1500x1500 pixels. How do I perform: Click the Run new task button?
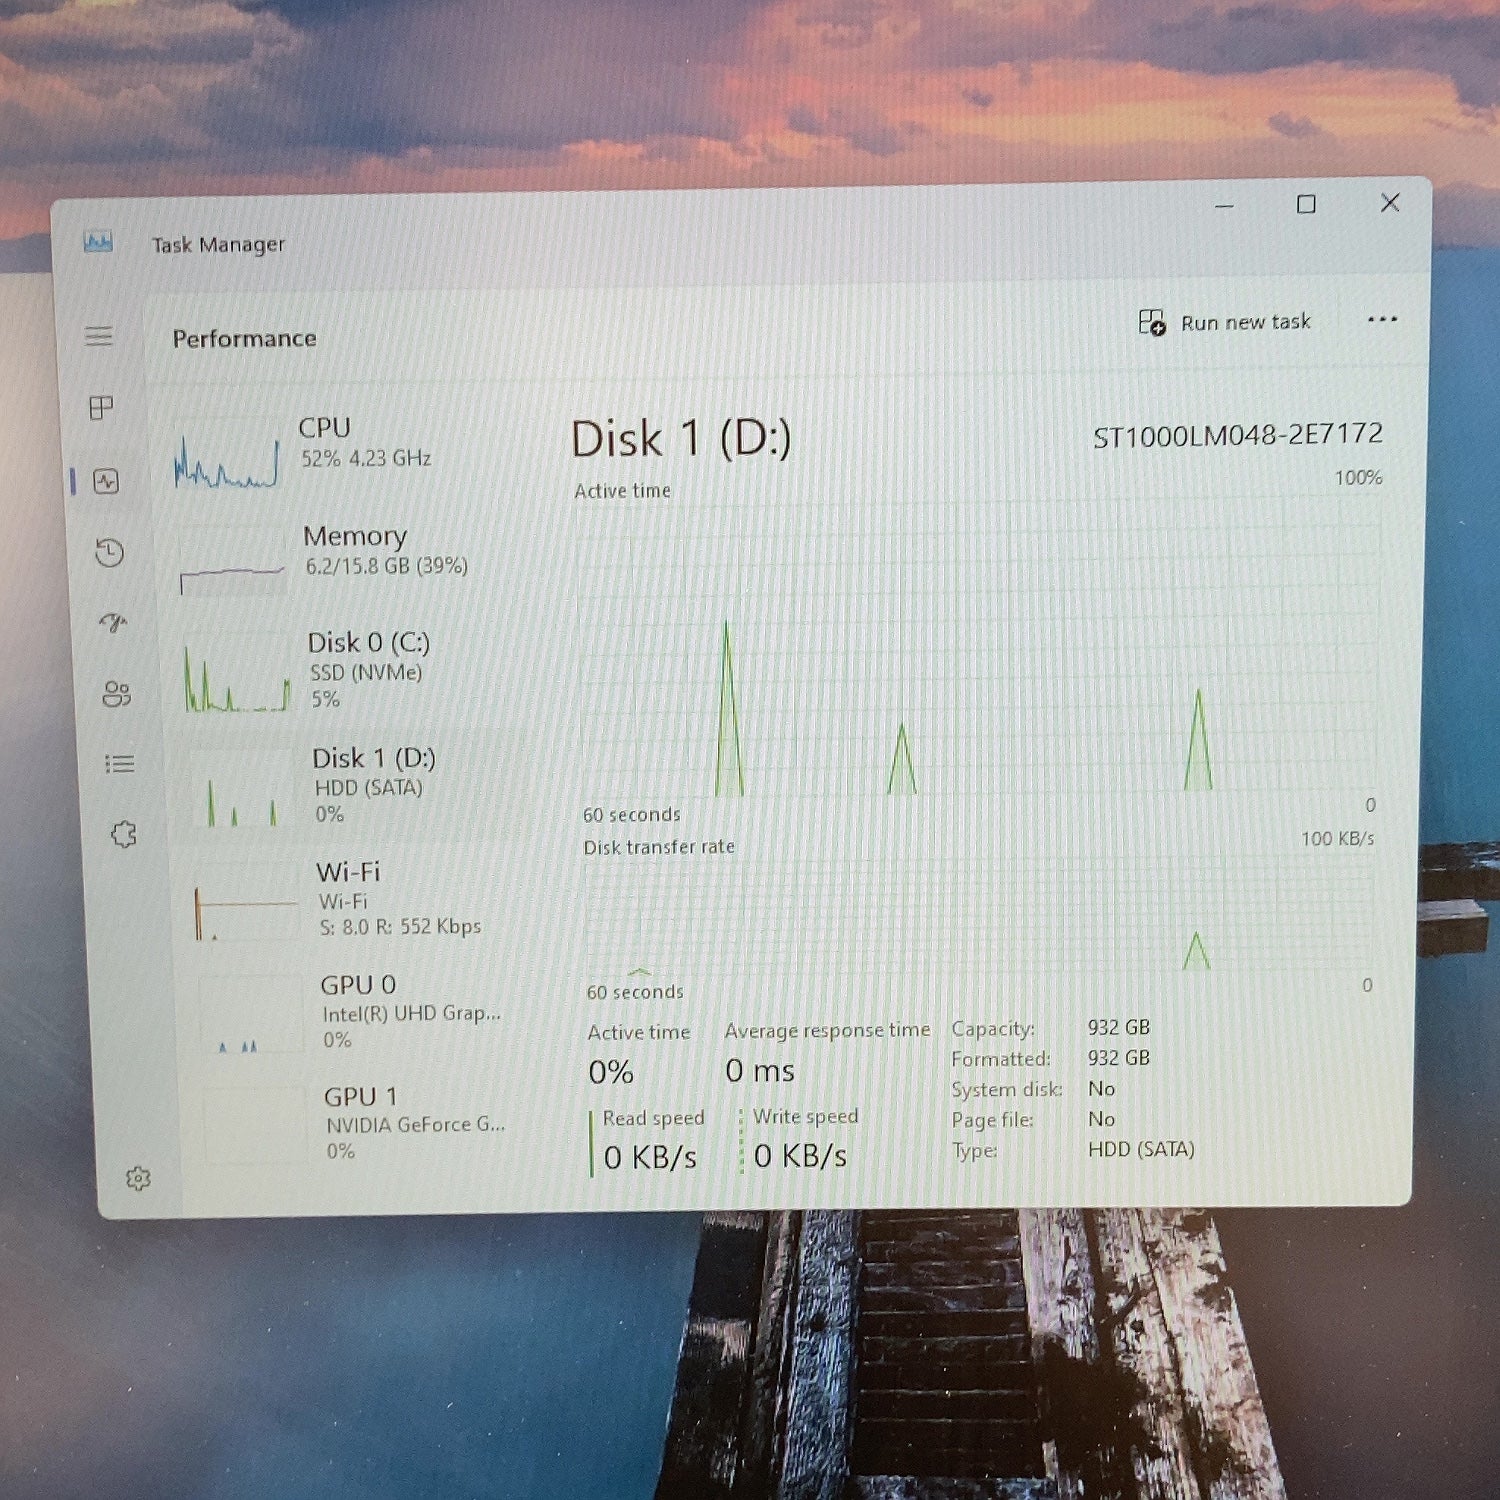[x=1224, y=322]
